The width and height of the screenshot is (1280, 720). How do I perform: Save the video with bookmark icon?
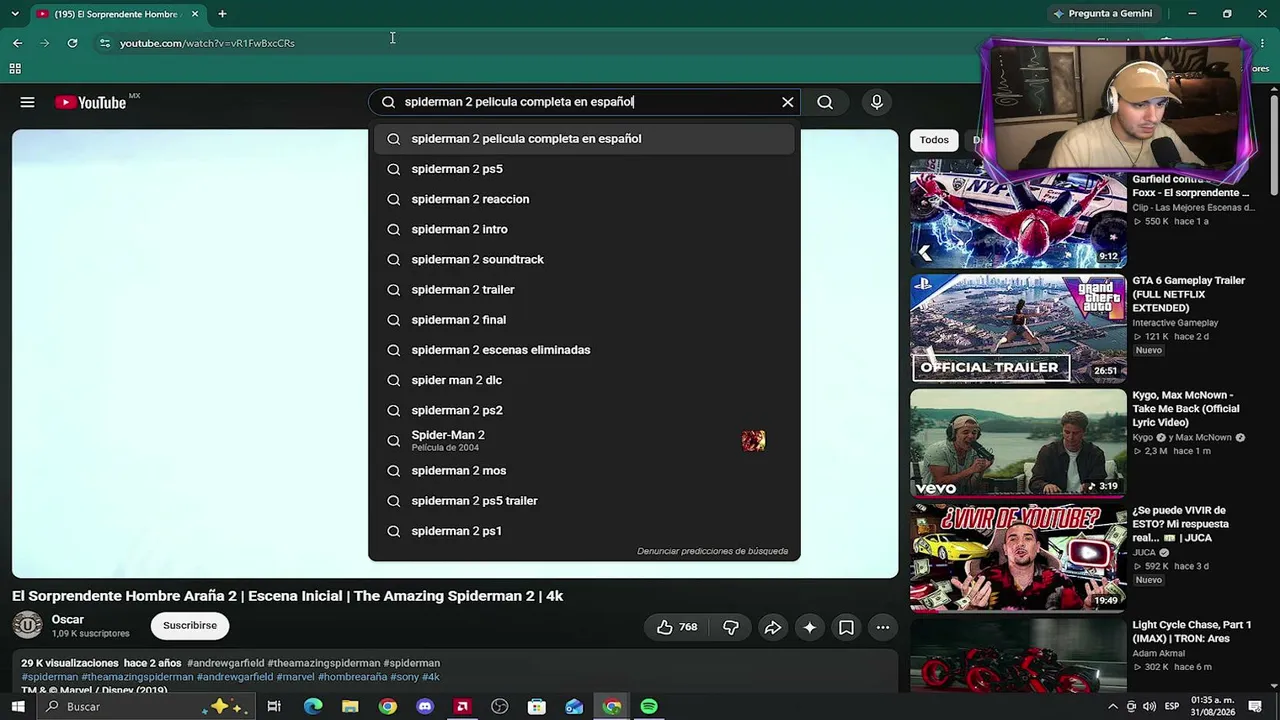click(846, 627)
